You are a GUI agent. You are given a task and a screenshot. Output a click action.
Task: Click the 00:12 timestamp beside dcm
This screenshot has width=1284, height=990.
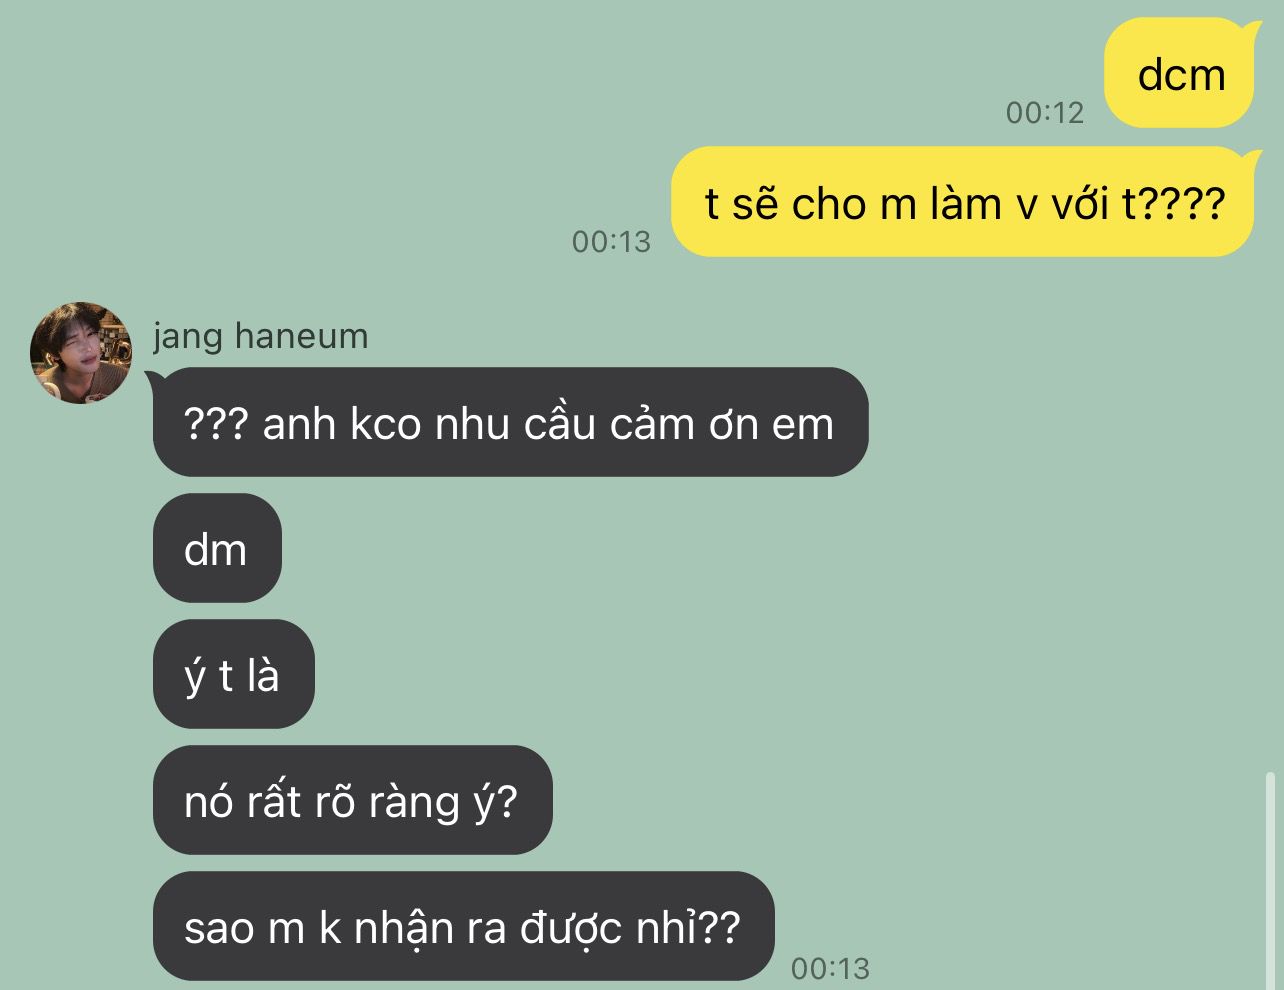(x=1045, y=113)
